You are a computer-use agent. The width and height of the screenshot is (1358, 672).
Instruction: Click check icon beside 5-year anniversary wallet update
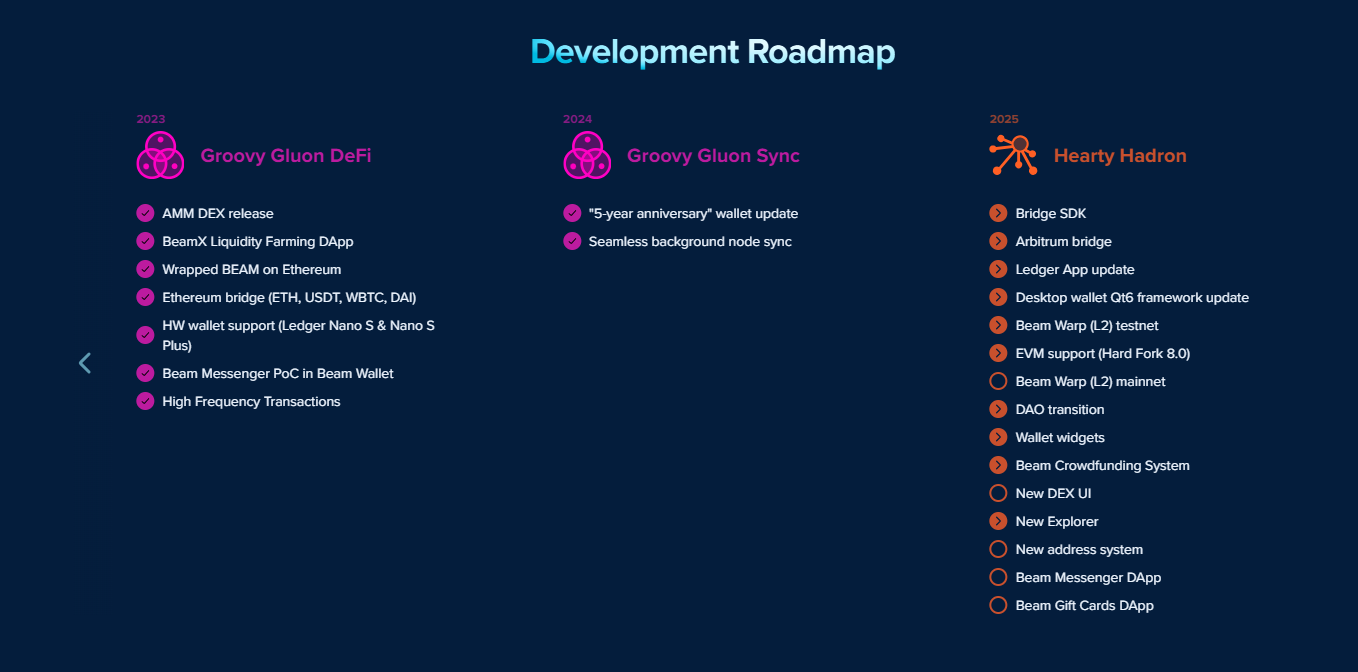coord(572,213)
